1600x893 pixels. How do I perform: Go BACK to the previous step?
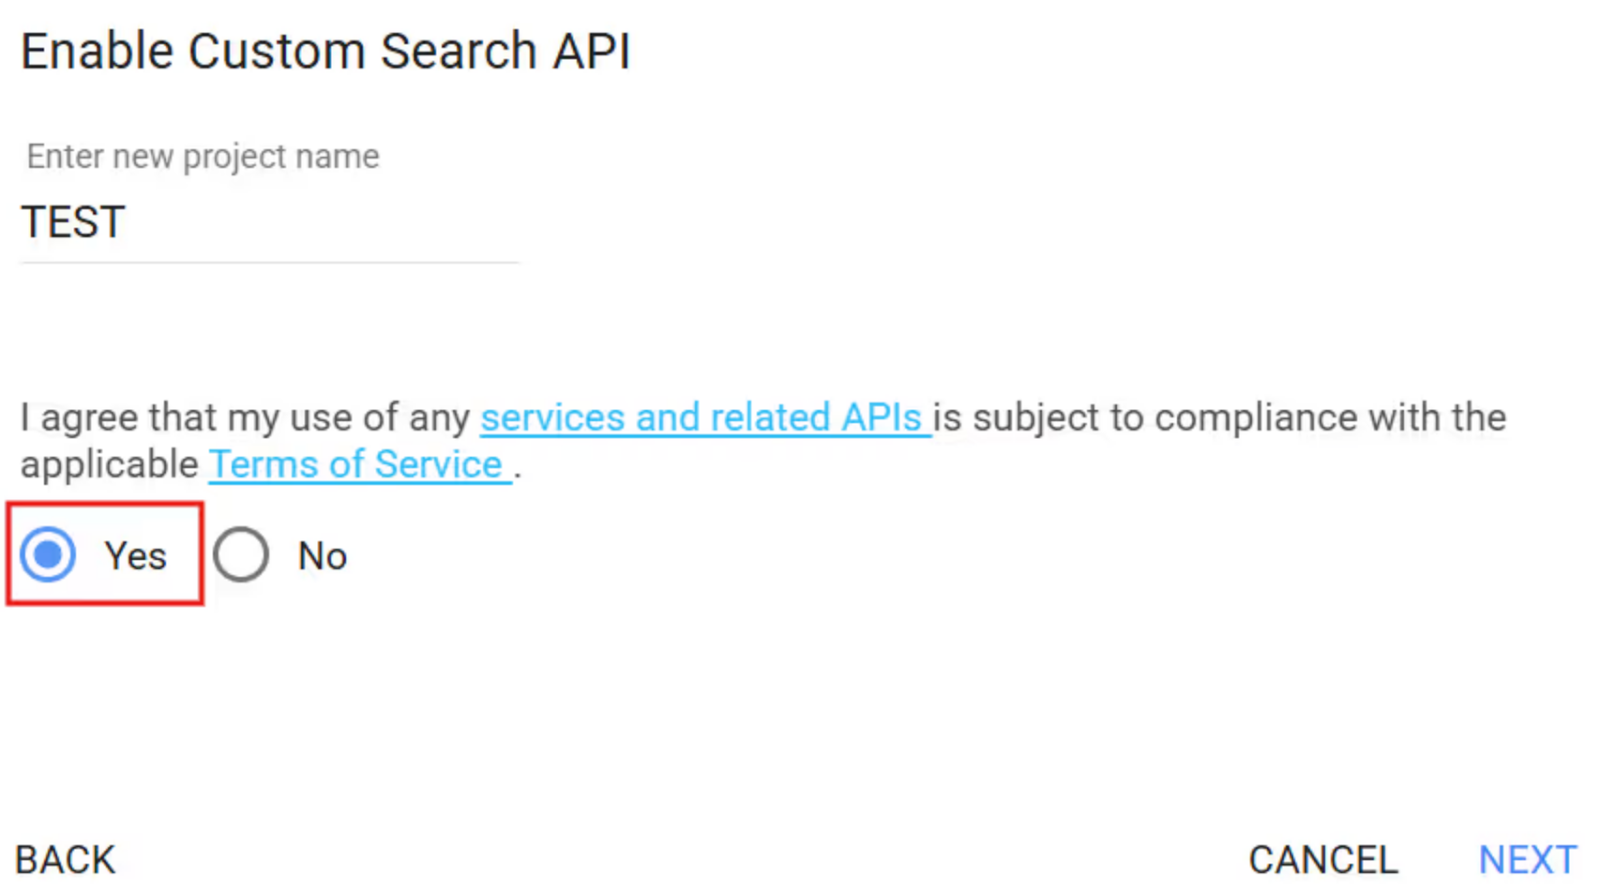tap(65, 859)
